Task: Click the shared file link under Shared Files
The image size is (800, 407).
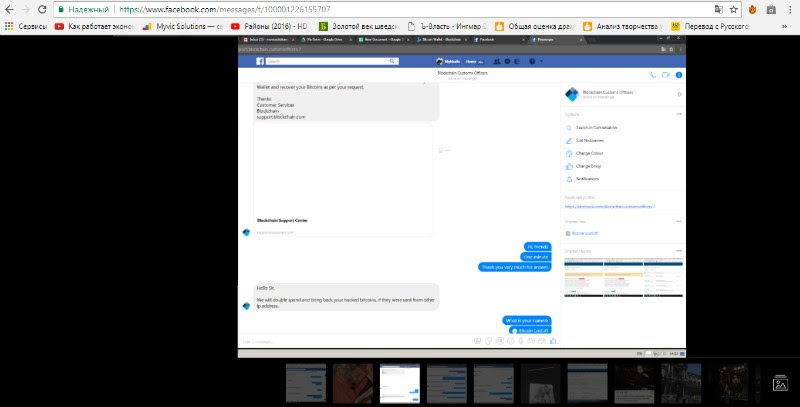Action: [584, 233]
